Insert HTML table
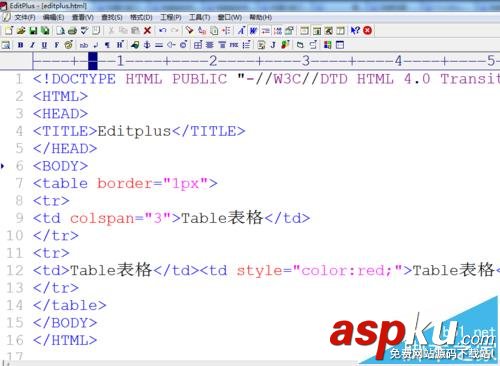This screenshot has height=366, width=500. (198, 45)
